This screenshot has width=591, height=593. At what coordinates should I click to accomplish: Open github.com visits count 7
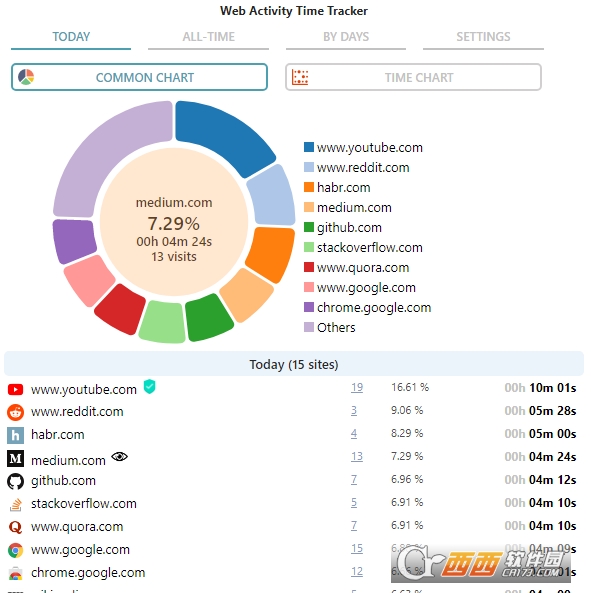[354, 480]
